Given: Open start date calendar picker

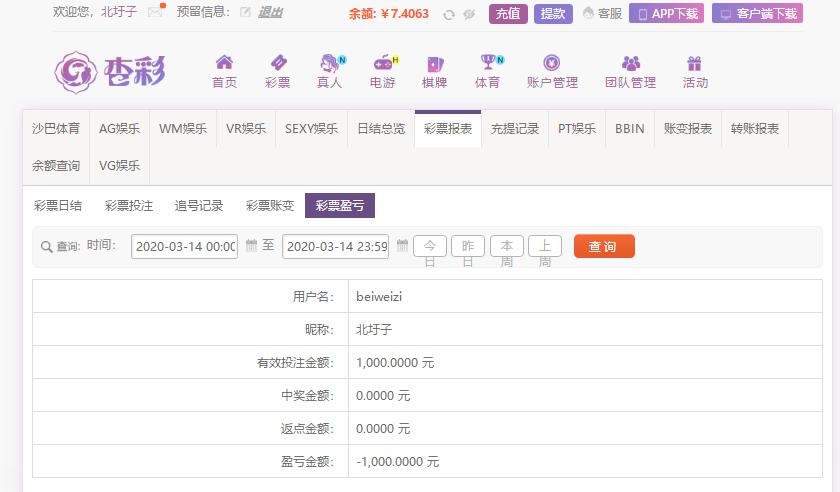Looking at the screenshot, I should (251, 246).
